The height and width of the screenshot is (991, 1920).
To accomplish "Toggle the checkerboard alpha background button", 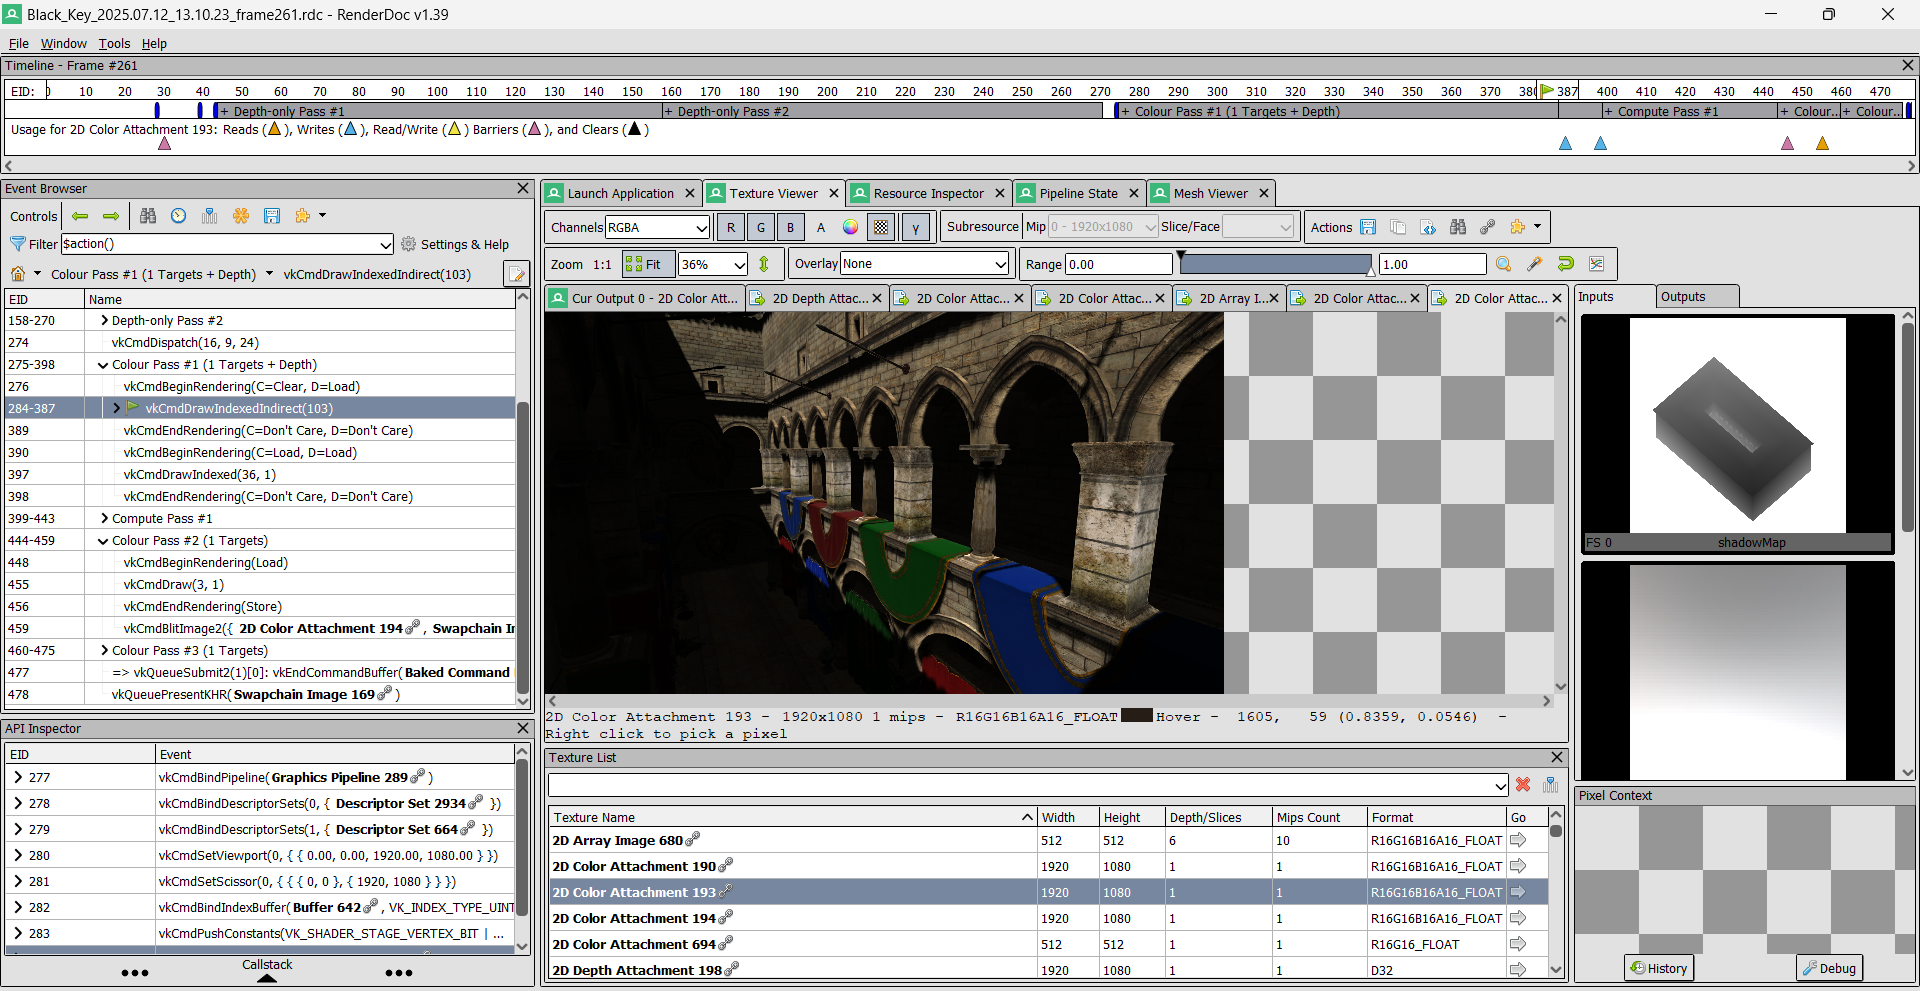I will [881, 227].
